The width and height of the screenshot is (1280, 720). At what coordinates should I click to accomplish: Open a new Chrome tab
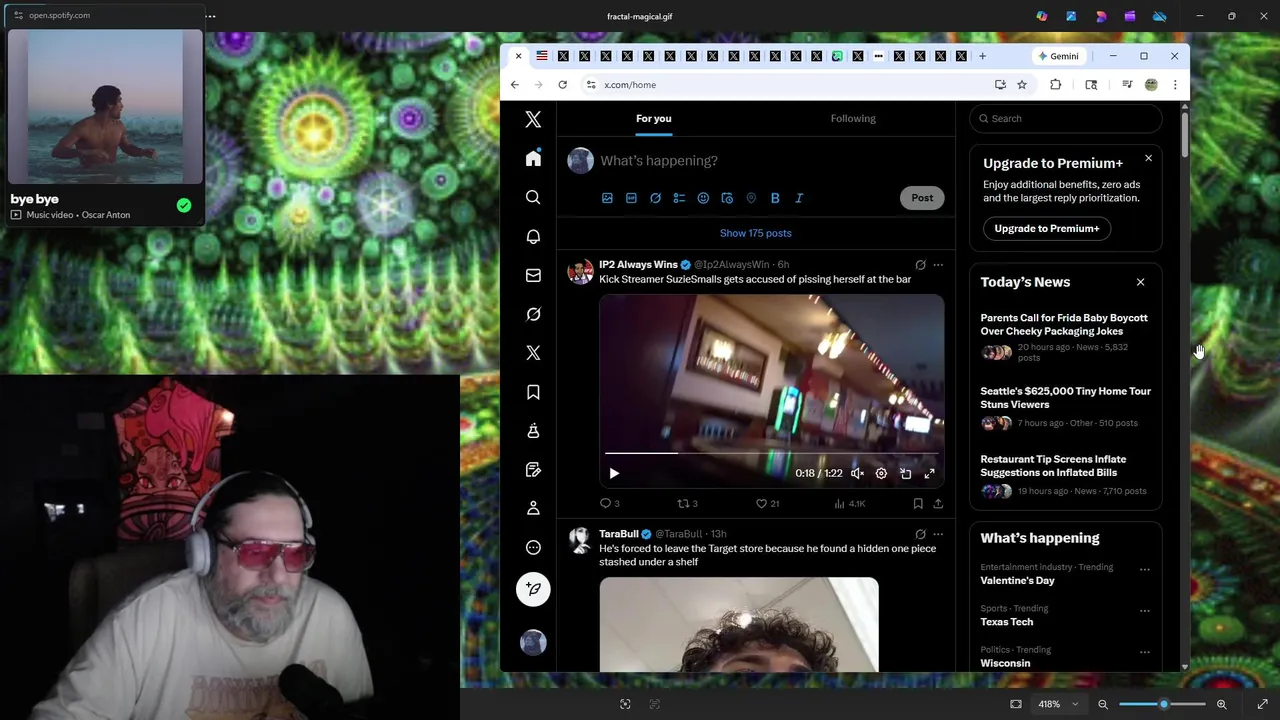point(982,56)
